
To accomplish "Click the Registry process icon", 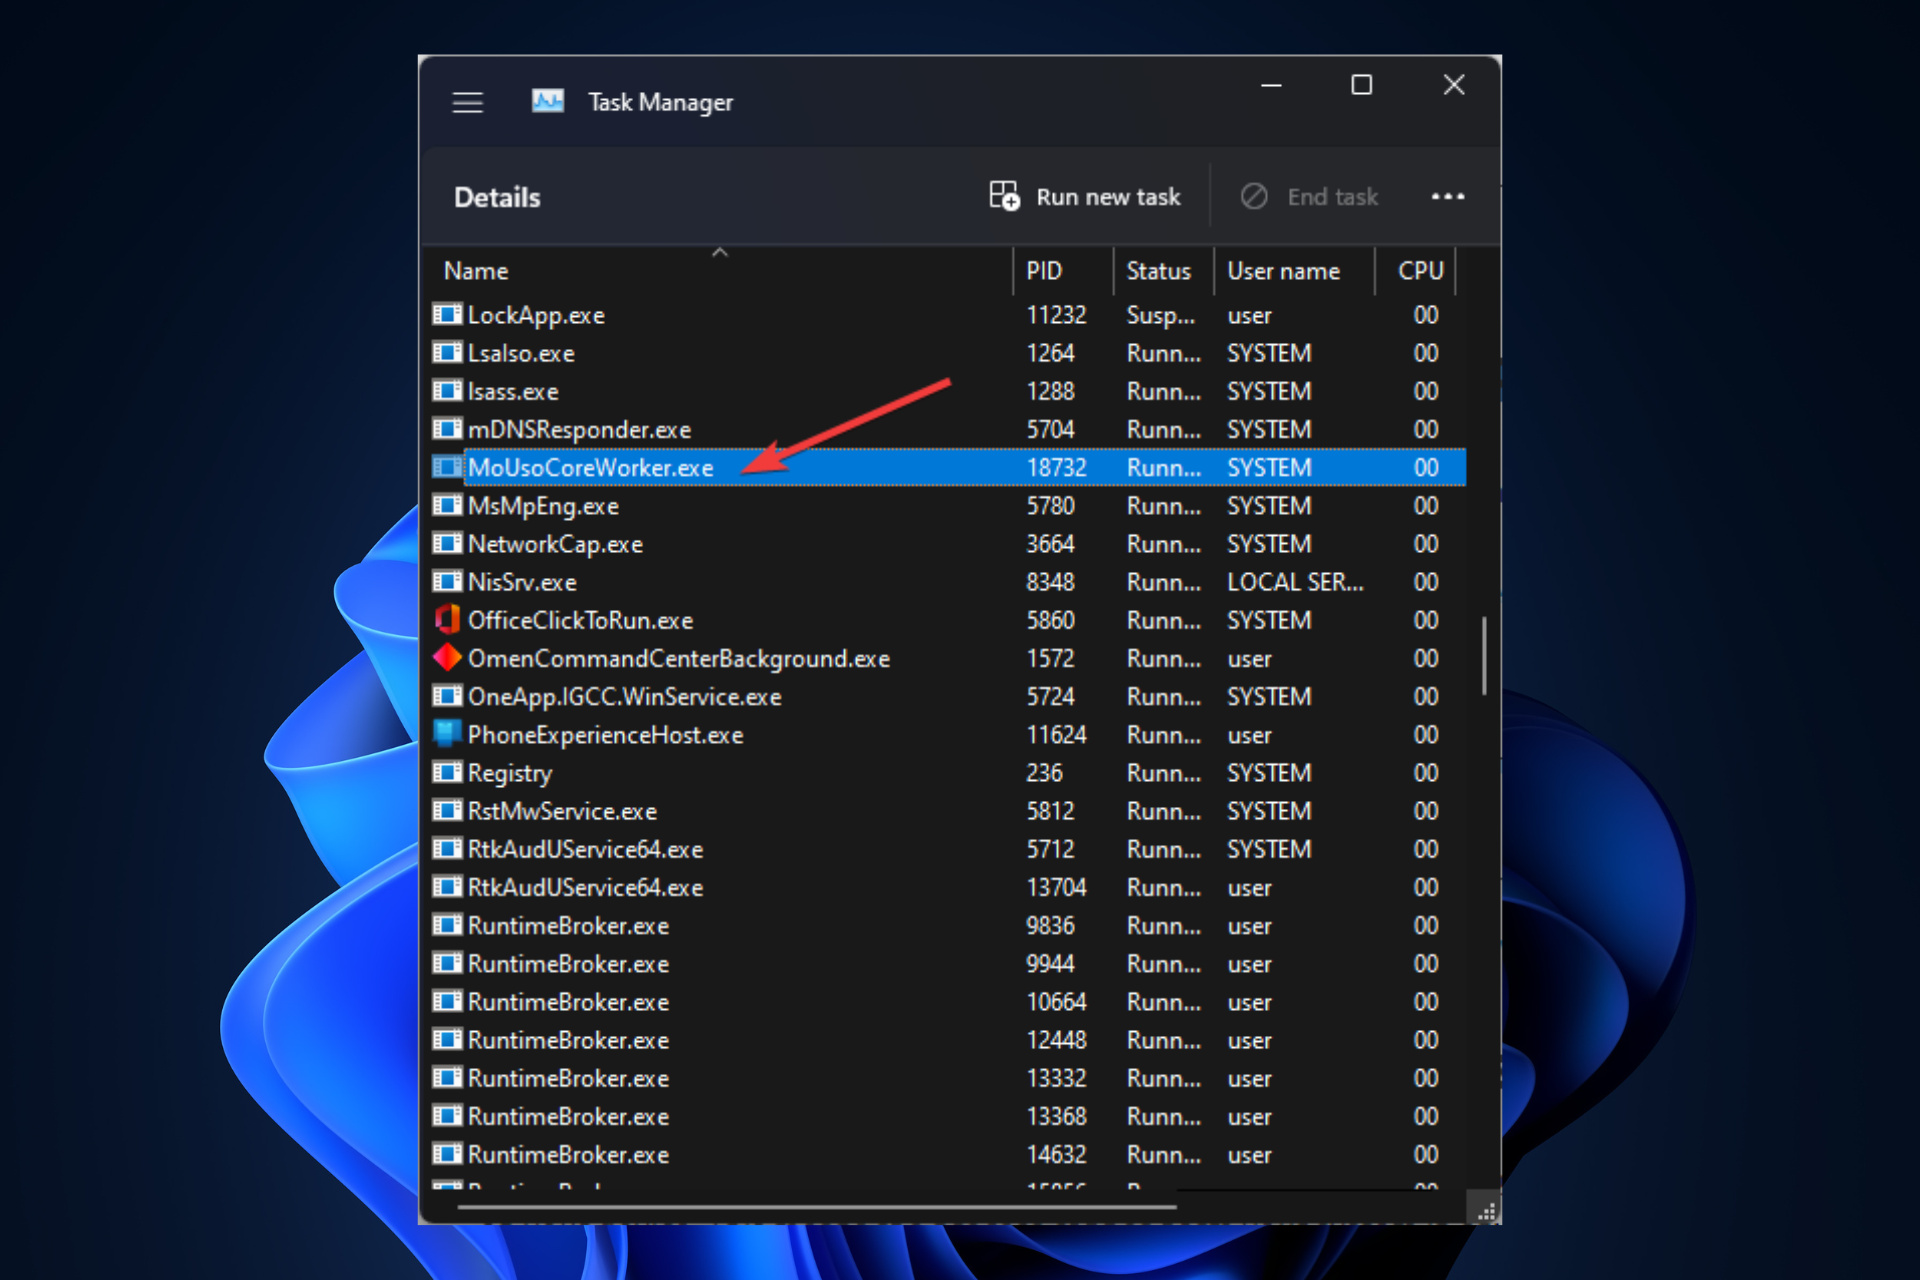I will click(447, 773).
